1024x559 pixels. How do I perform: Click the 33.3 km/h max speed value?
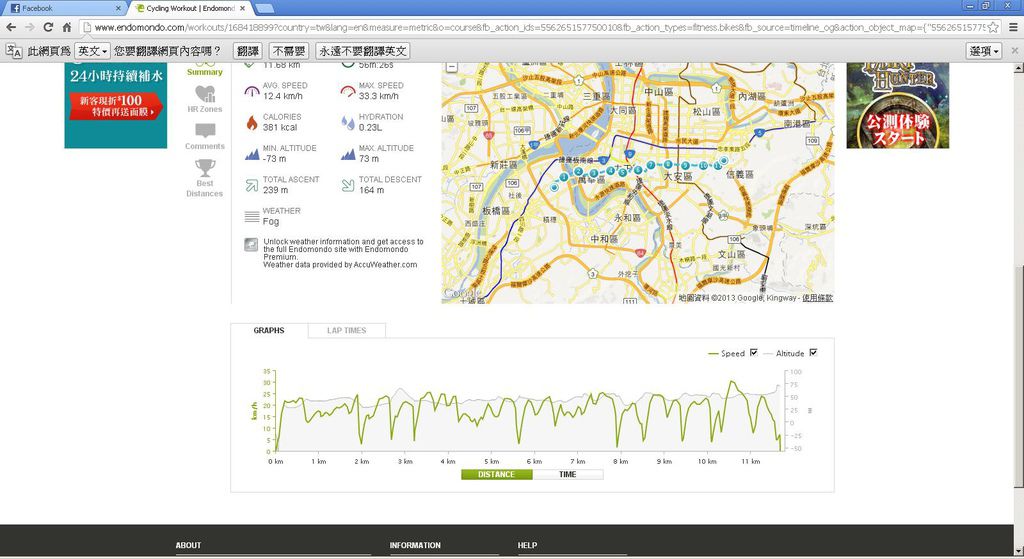click(378, 96)
